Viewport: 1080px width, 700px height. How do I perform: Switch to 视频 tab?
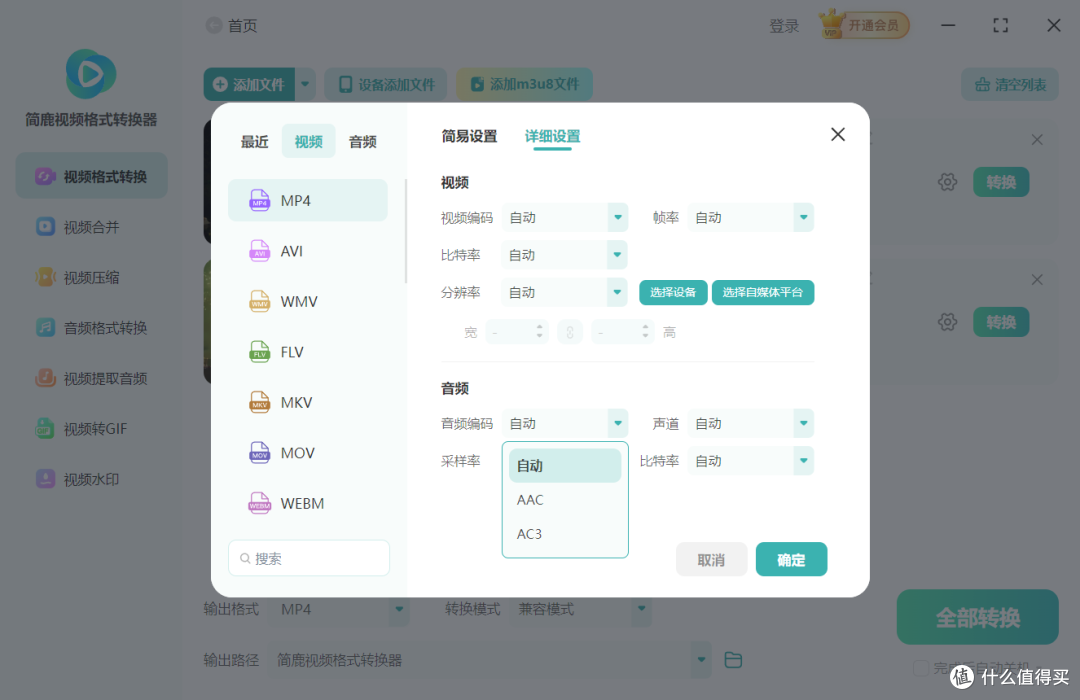(309, 141)
